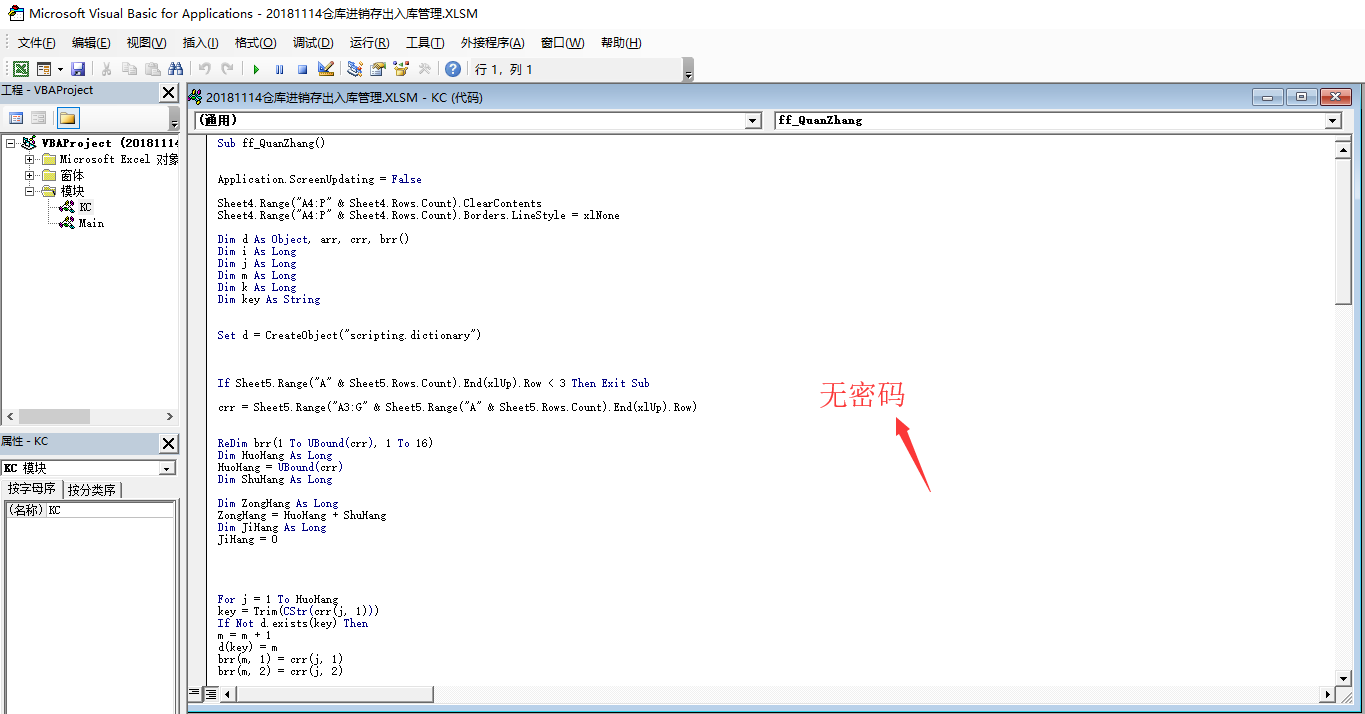Click the VBA application title icon
The image size is (1365, 714).
click(x=16, y=13)
